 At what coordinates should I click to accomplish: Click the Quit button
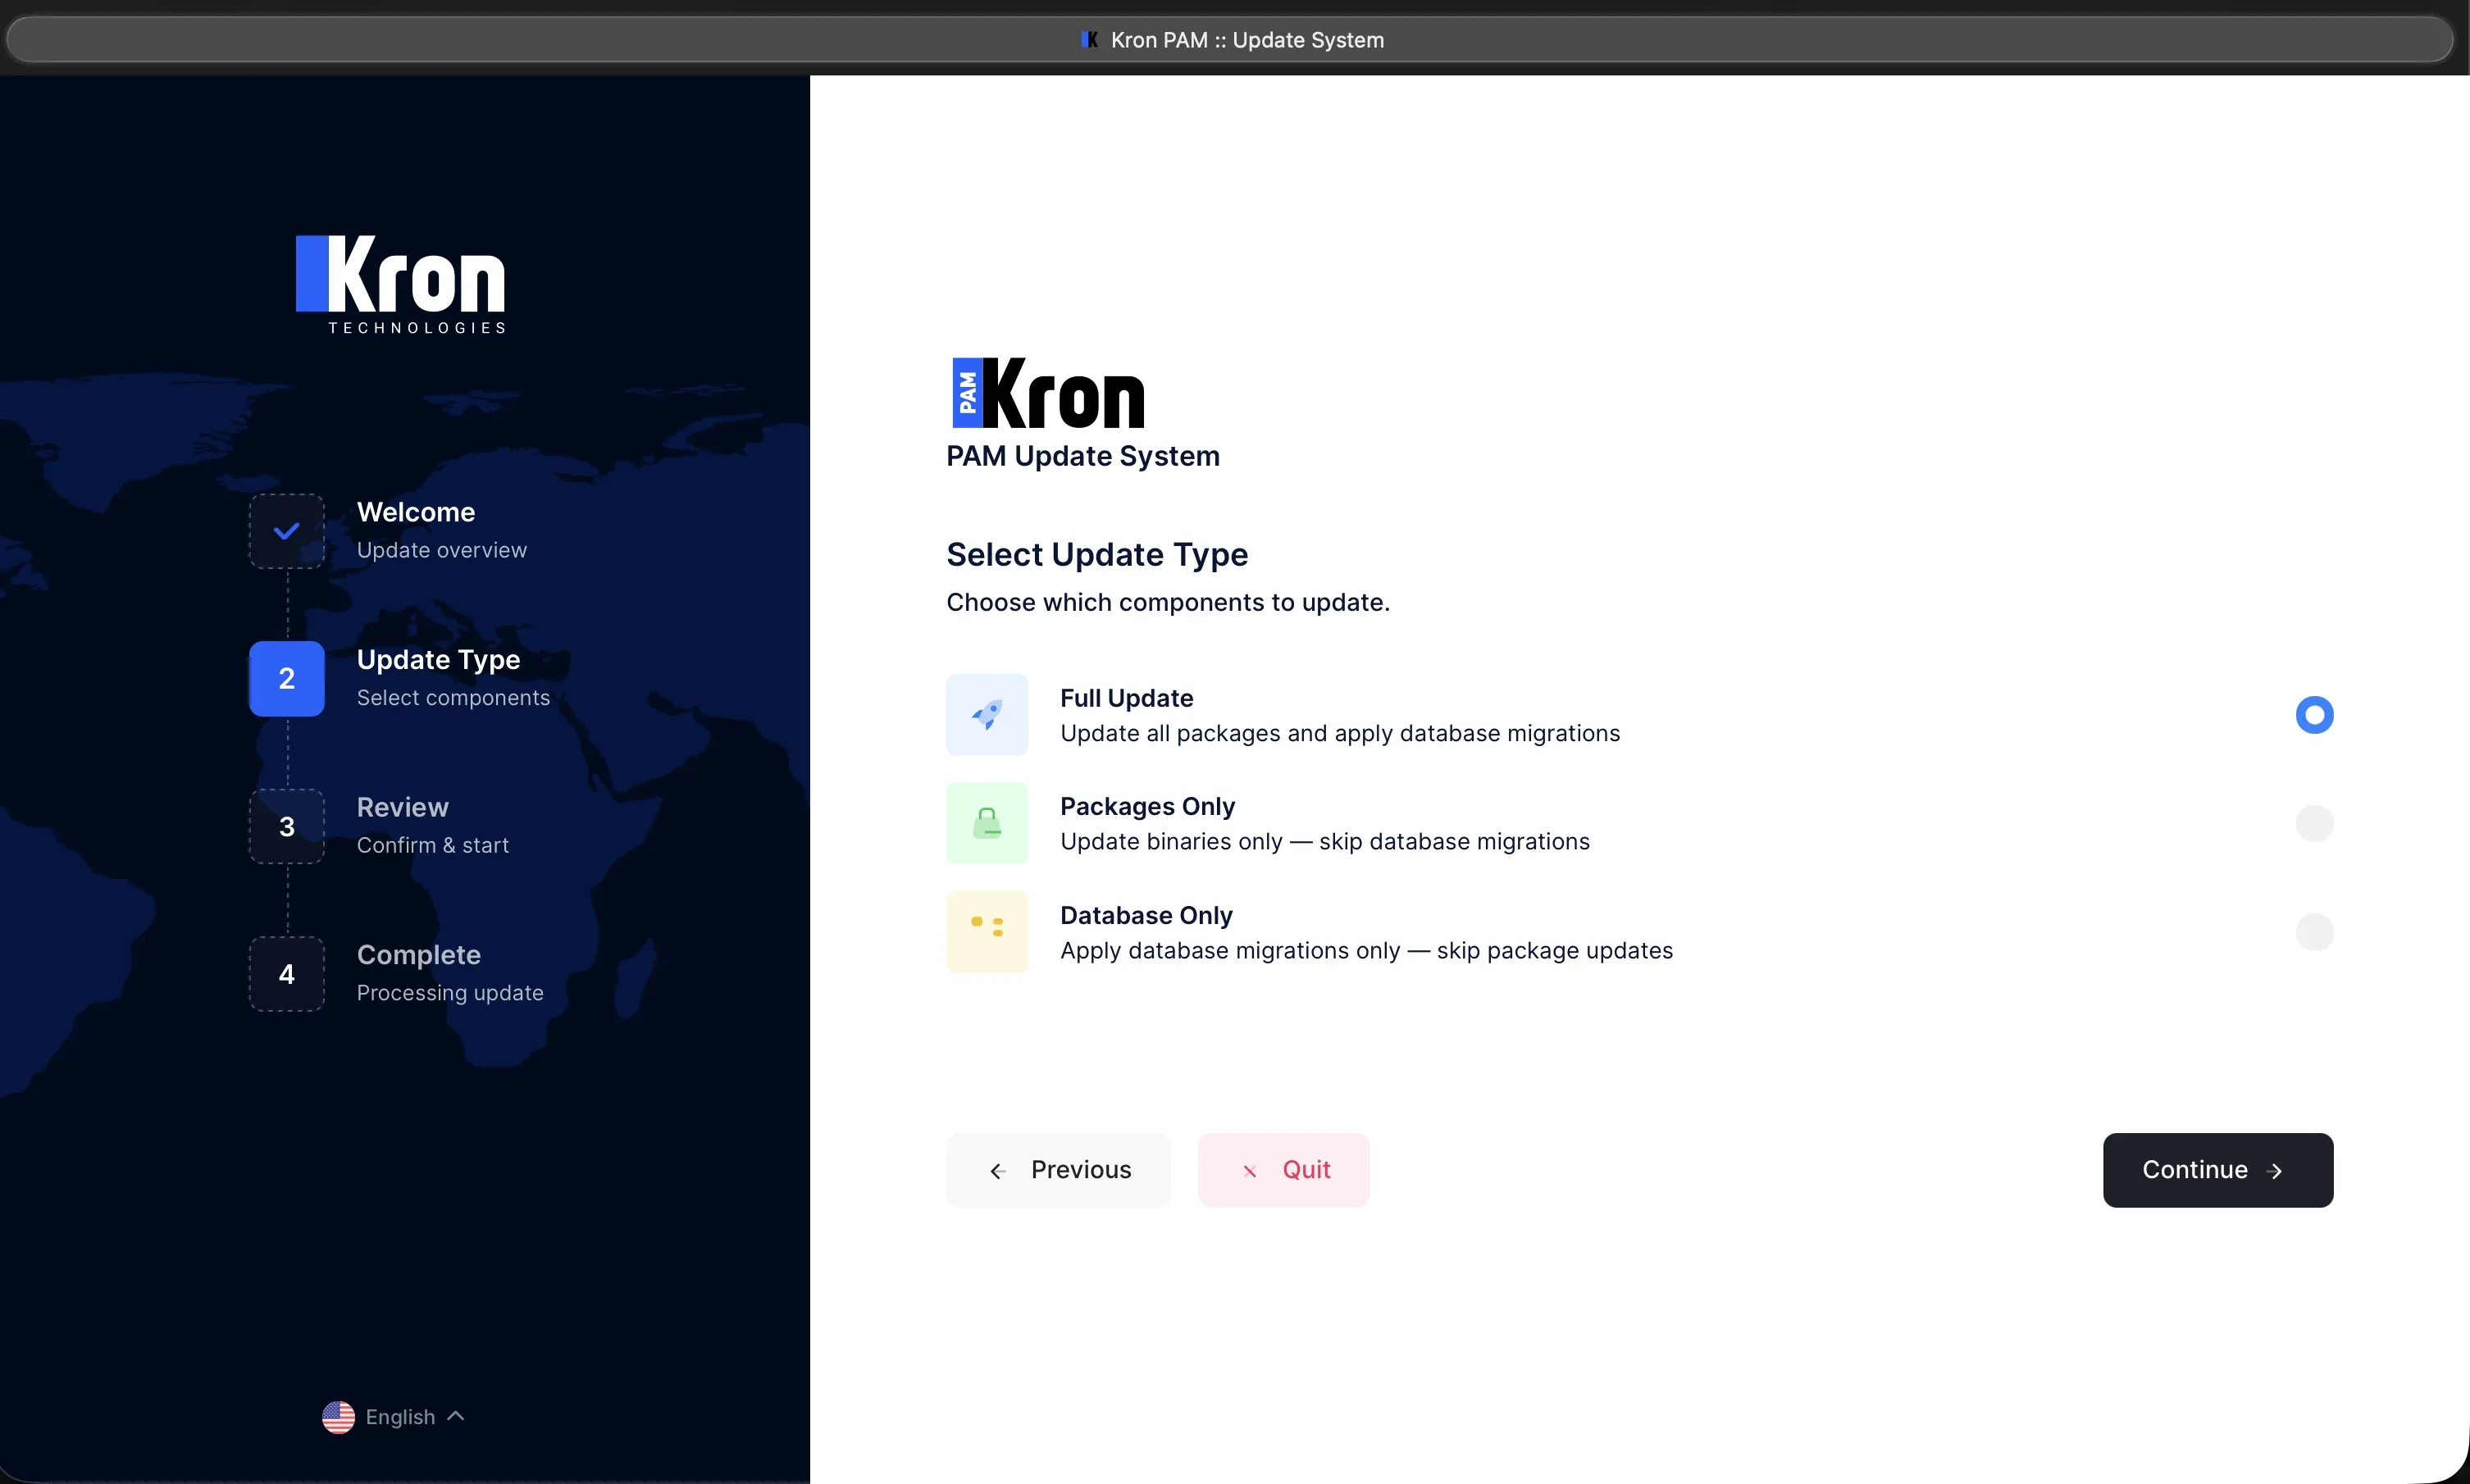(x=1284, y=1170)
